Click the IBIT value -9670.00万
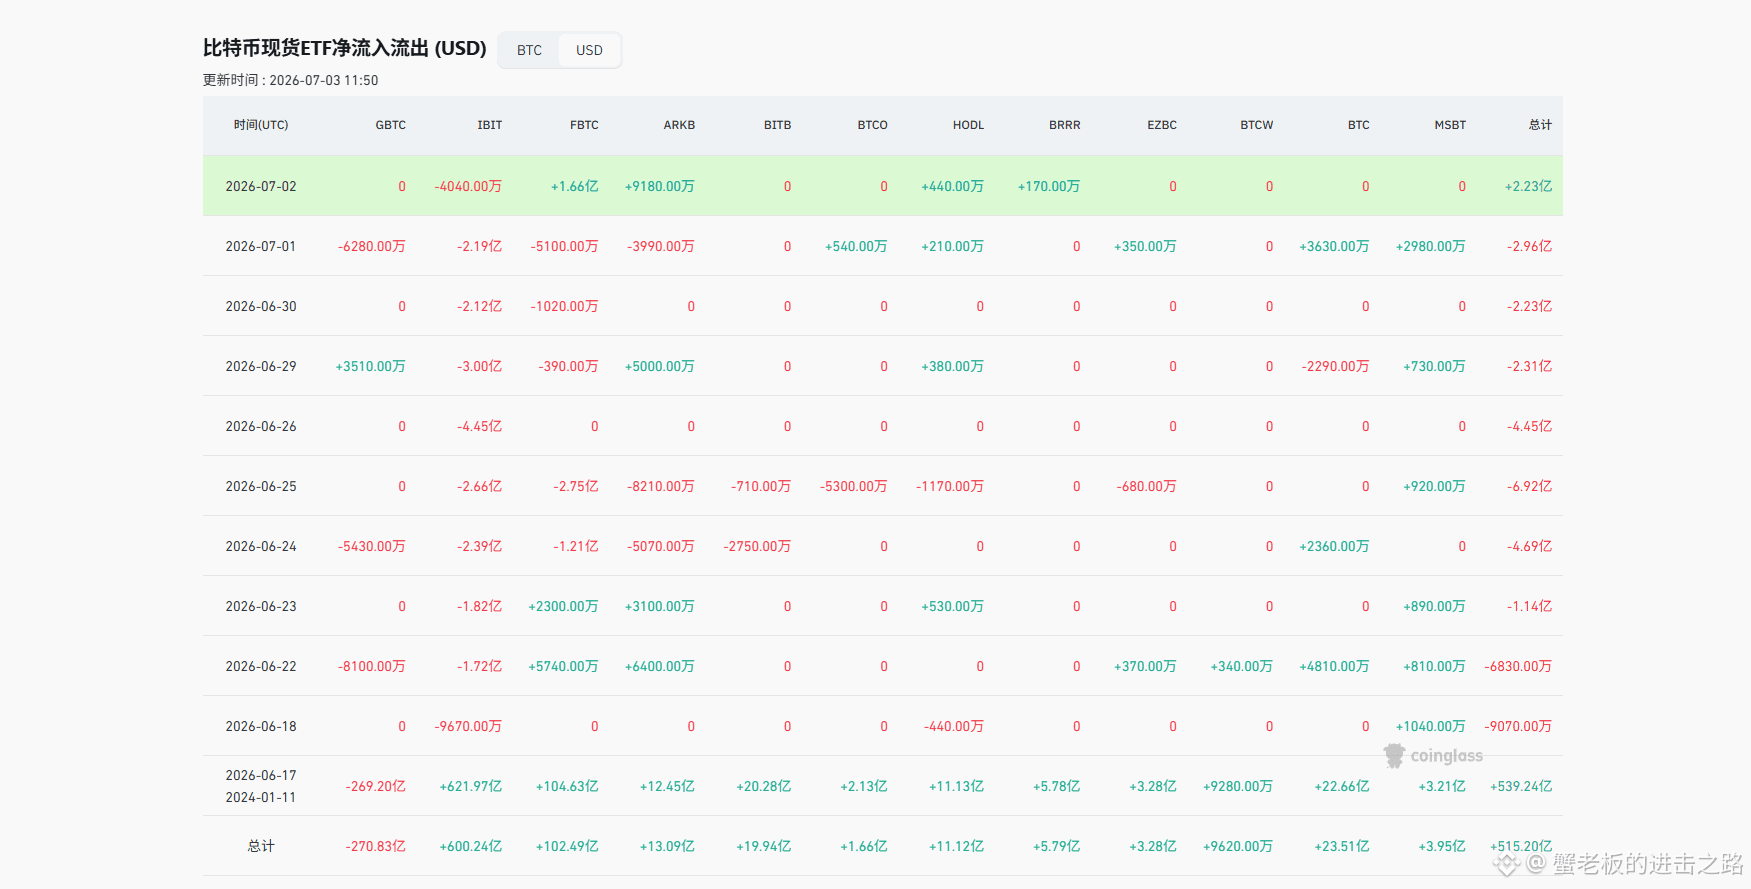The height and width of the screenshot is (889, 1751). click(468, 726)
